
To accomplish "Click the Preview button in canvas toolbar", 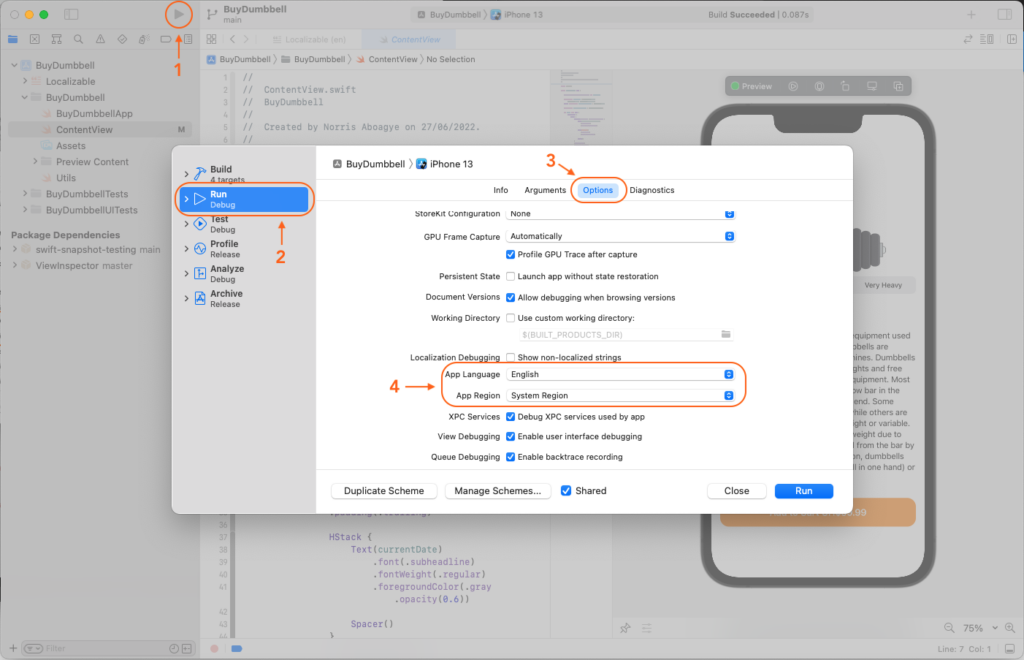I will [x=752, y=86].
